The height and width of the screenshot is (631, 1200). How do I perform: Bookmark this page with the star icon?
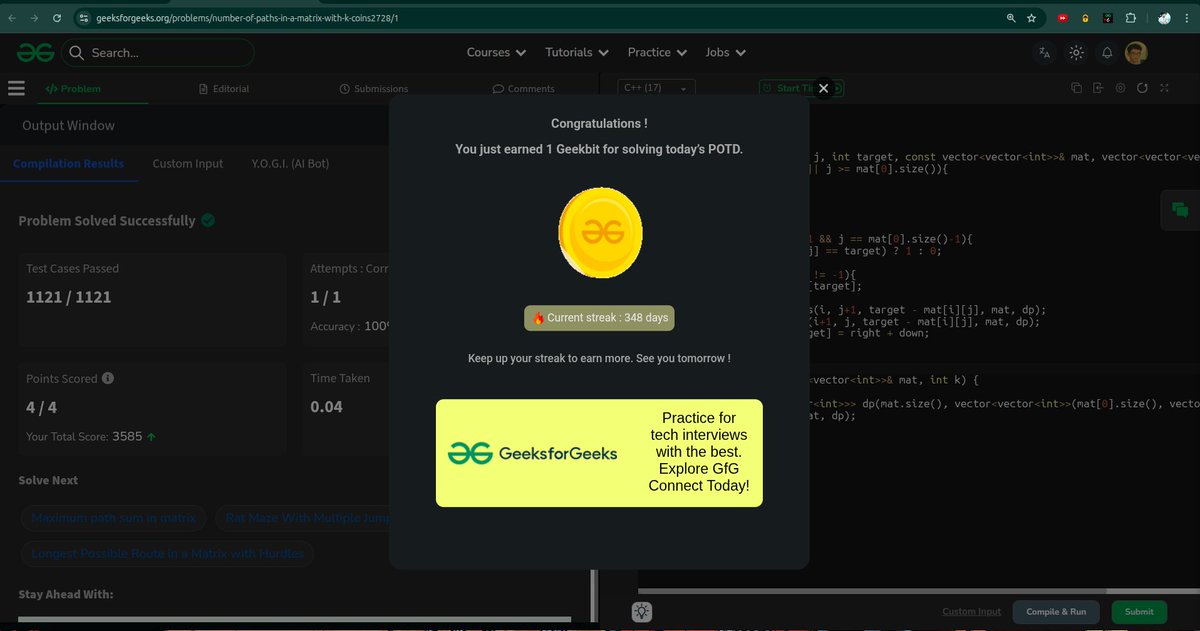point(1031,18)
